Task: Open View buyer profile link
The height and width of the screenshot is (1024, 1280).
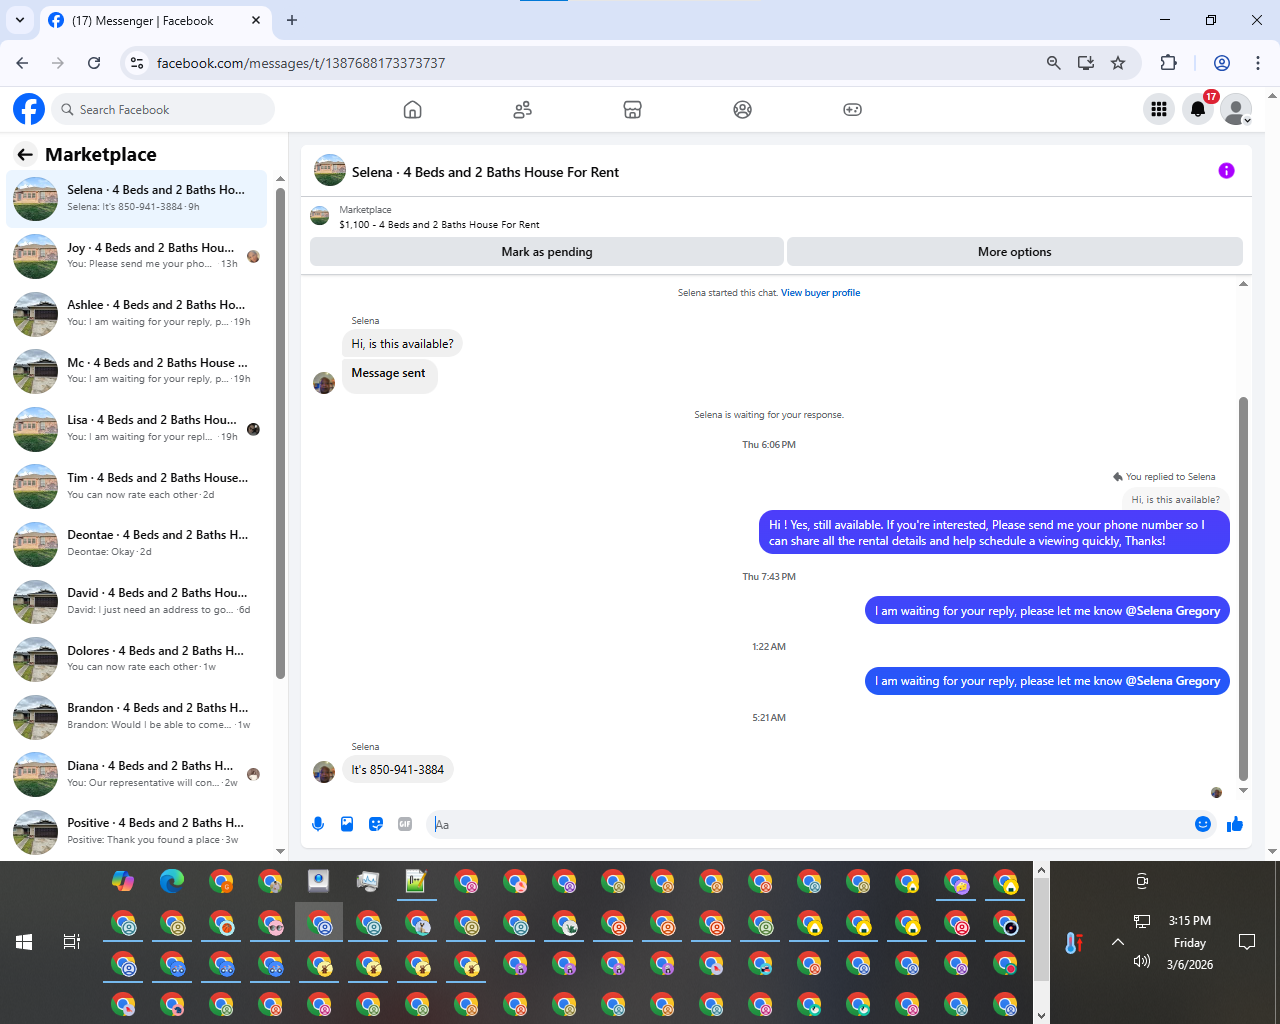Action: tap(820, 293)
